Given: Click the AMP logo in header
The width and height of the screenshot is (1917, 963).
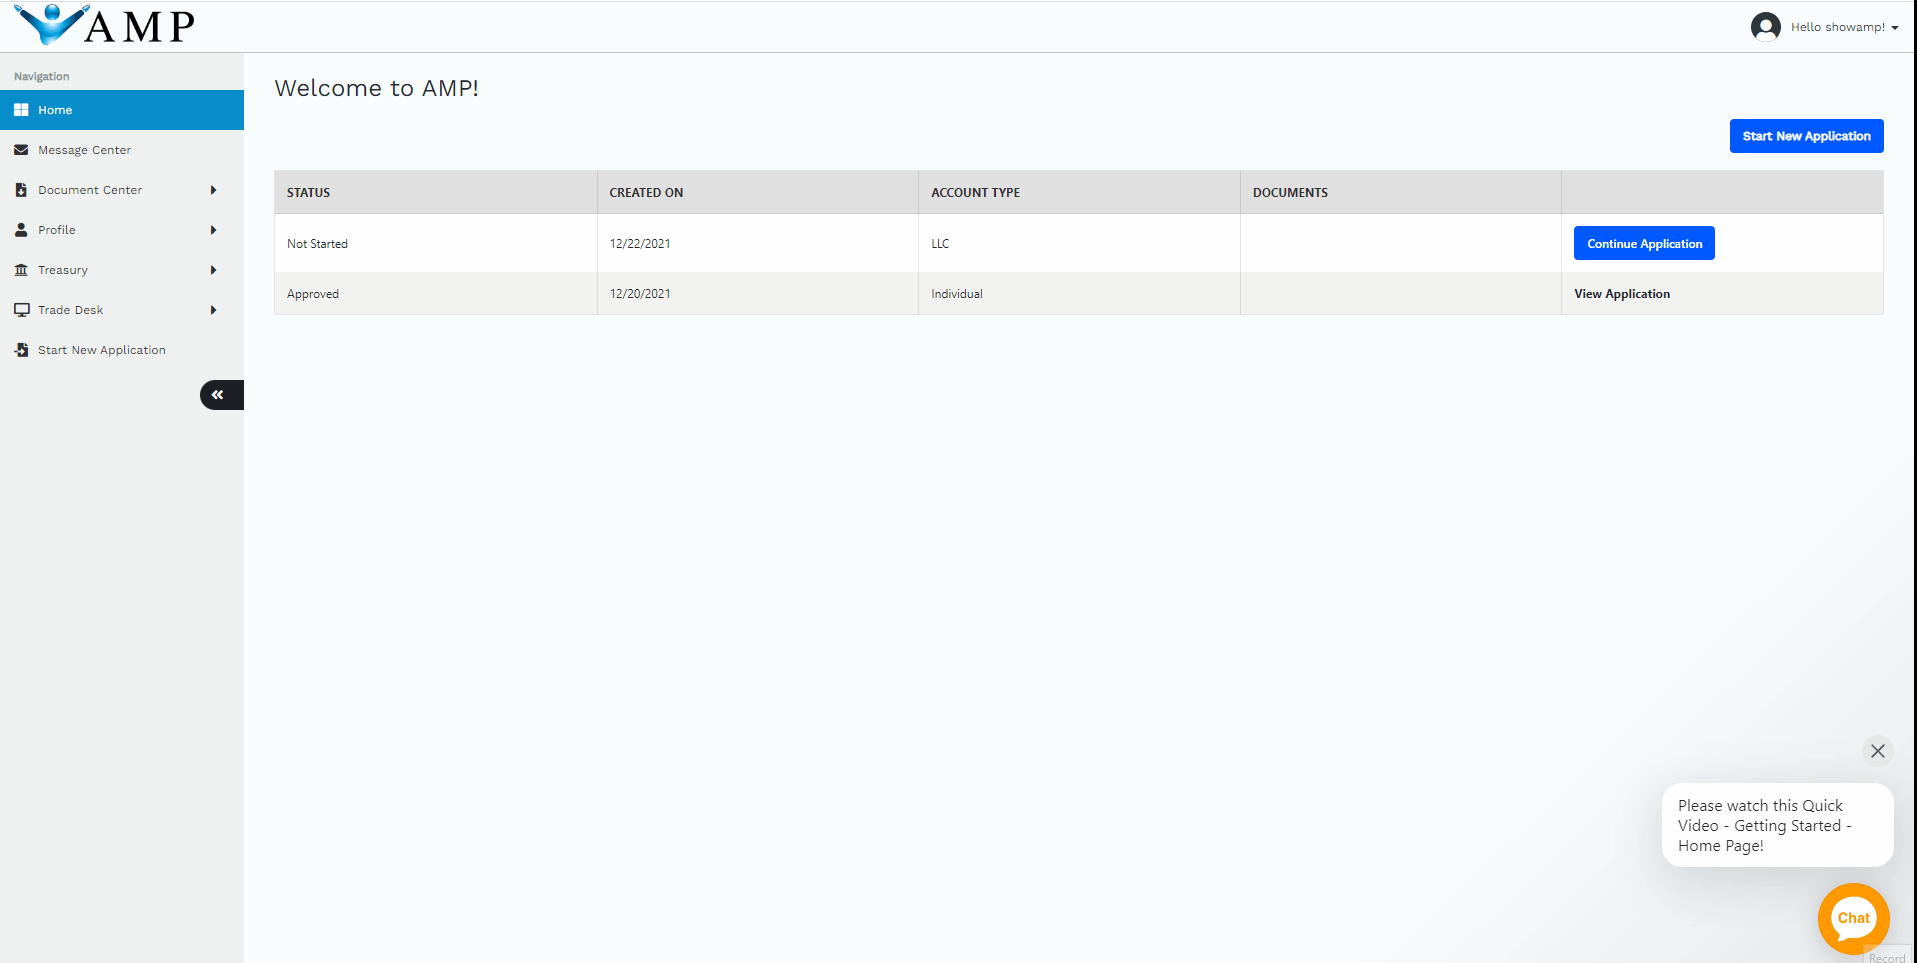Looking at the screenshot, I should pyautogui.click(x=105, y=26).
